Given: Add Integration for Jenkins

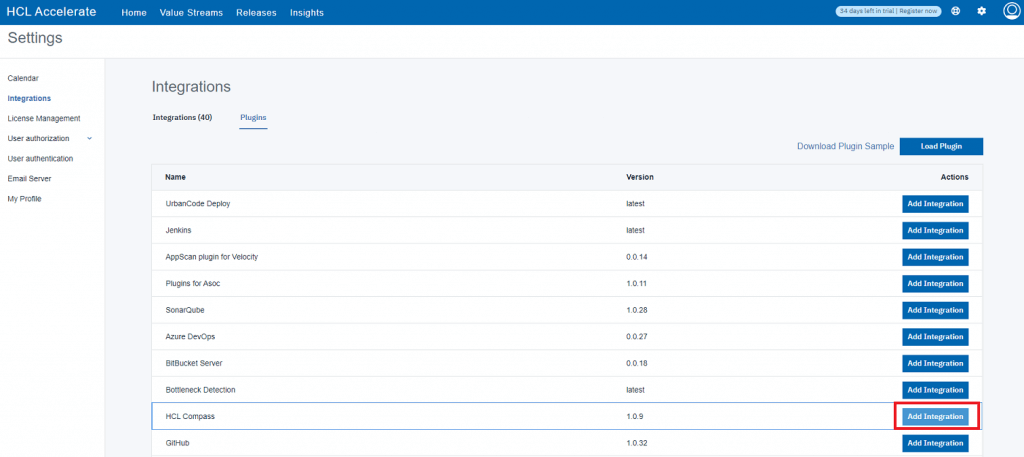Looking at the screenshot, I should (935, 230).
